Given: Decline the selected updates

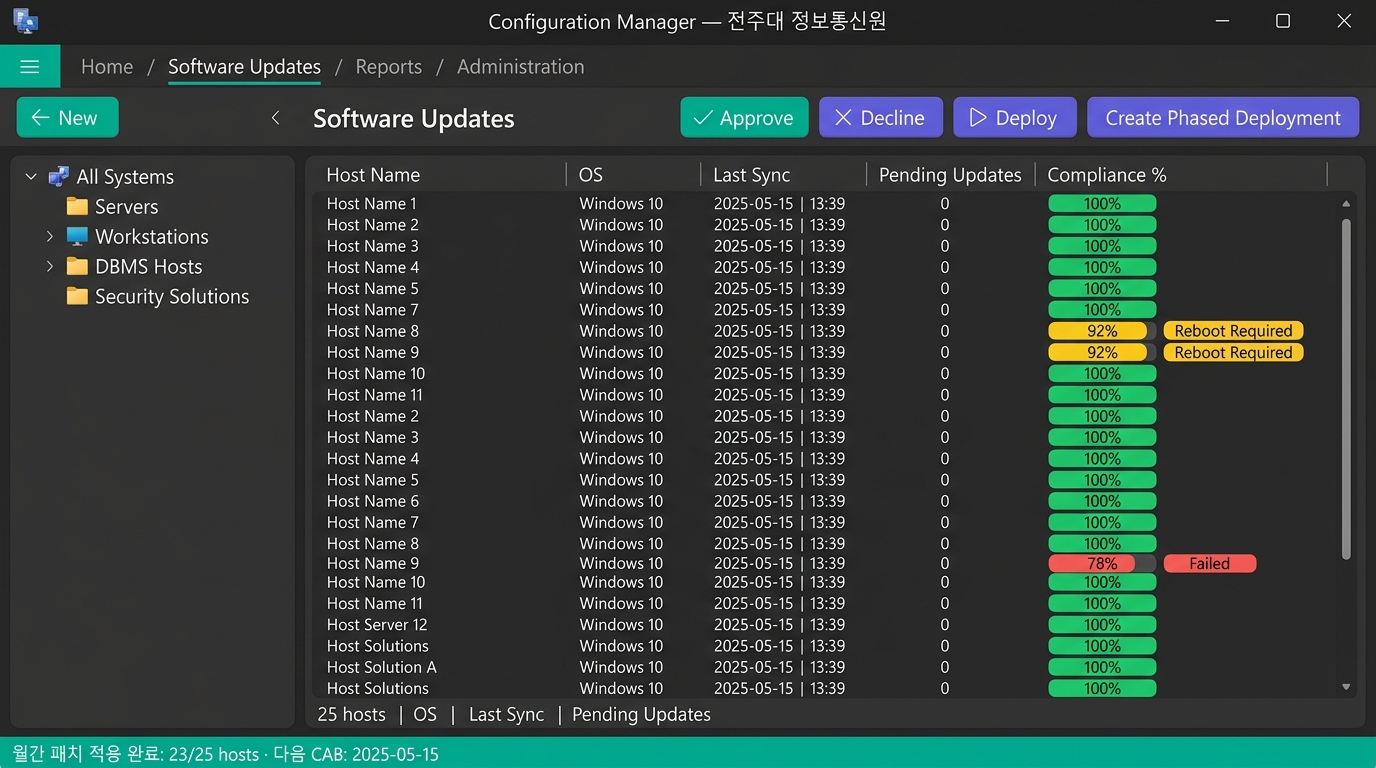Looking at the screenshot, I should tap(880, 117).
